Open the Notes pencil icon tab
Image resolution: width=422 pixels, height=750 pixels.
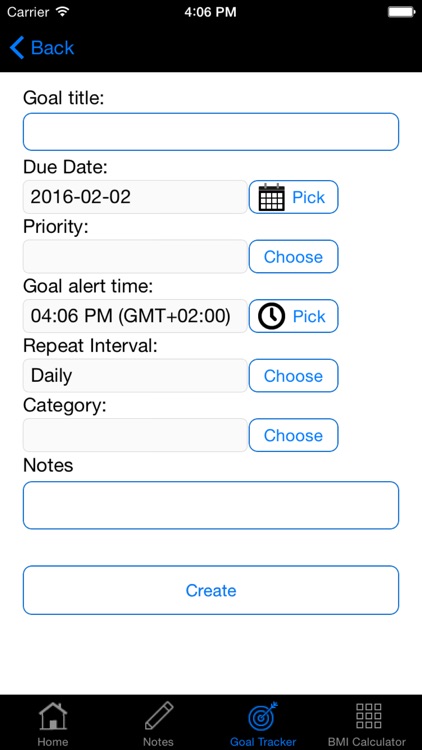point(158,716)
